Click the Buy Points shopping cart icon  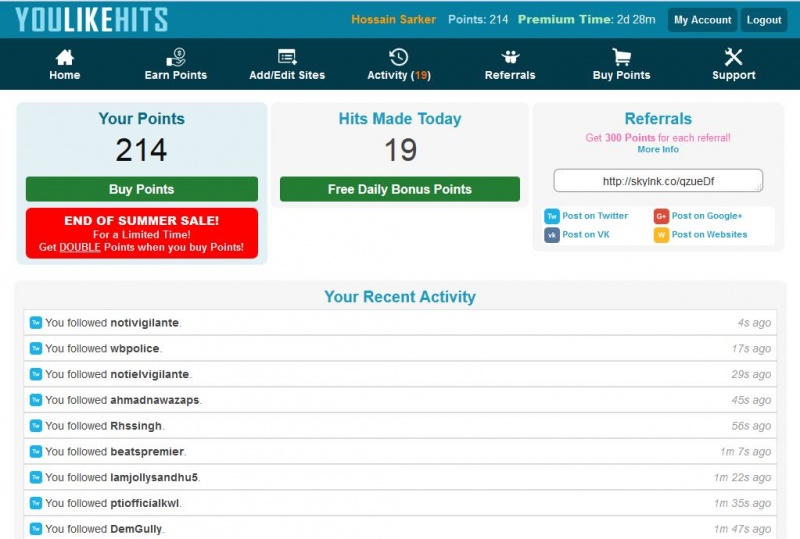coord(621,57)
